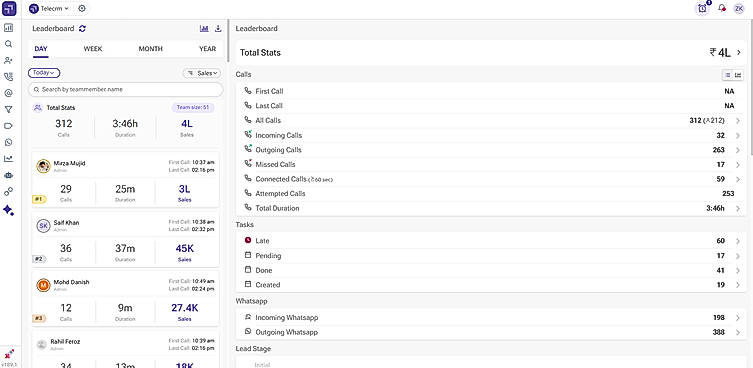Click the Mirza Mujid name
Viewport: 753px width, 368px height.
(69, 163)
